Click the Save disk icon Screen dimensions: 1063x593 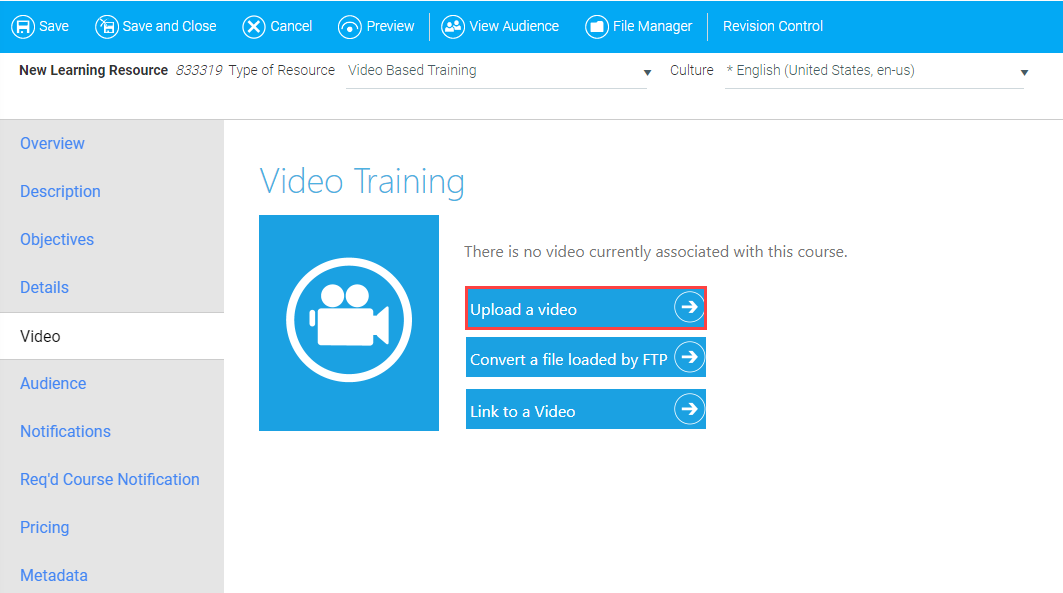[x=23, y=27]
